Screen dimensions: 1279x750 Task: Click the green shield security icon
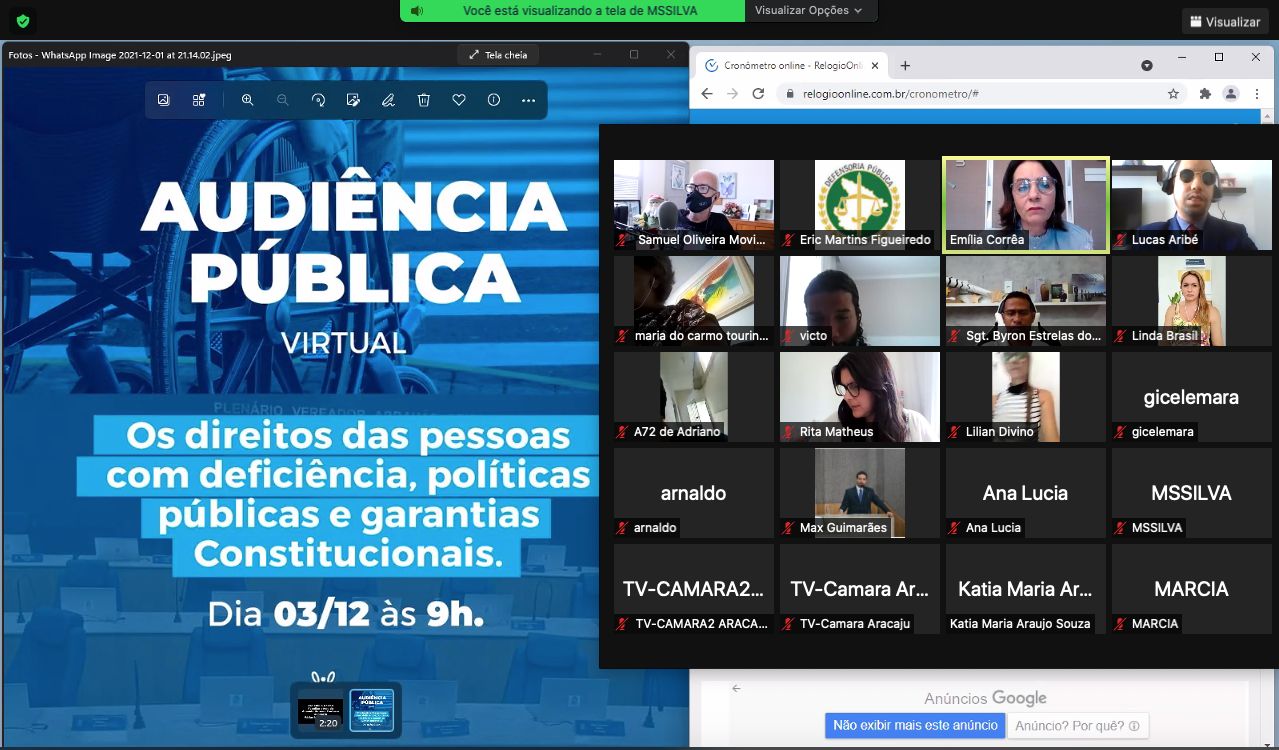click(x=23, y=20)
